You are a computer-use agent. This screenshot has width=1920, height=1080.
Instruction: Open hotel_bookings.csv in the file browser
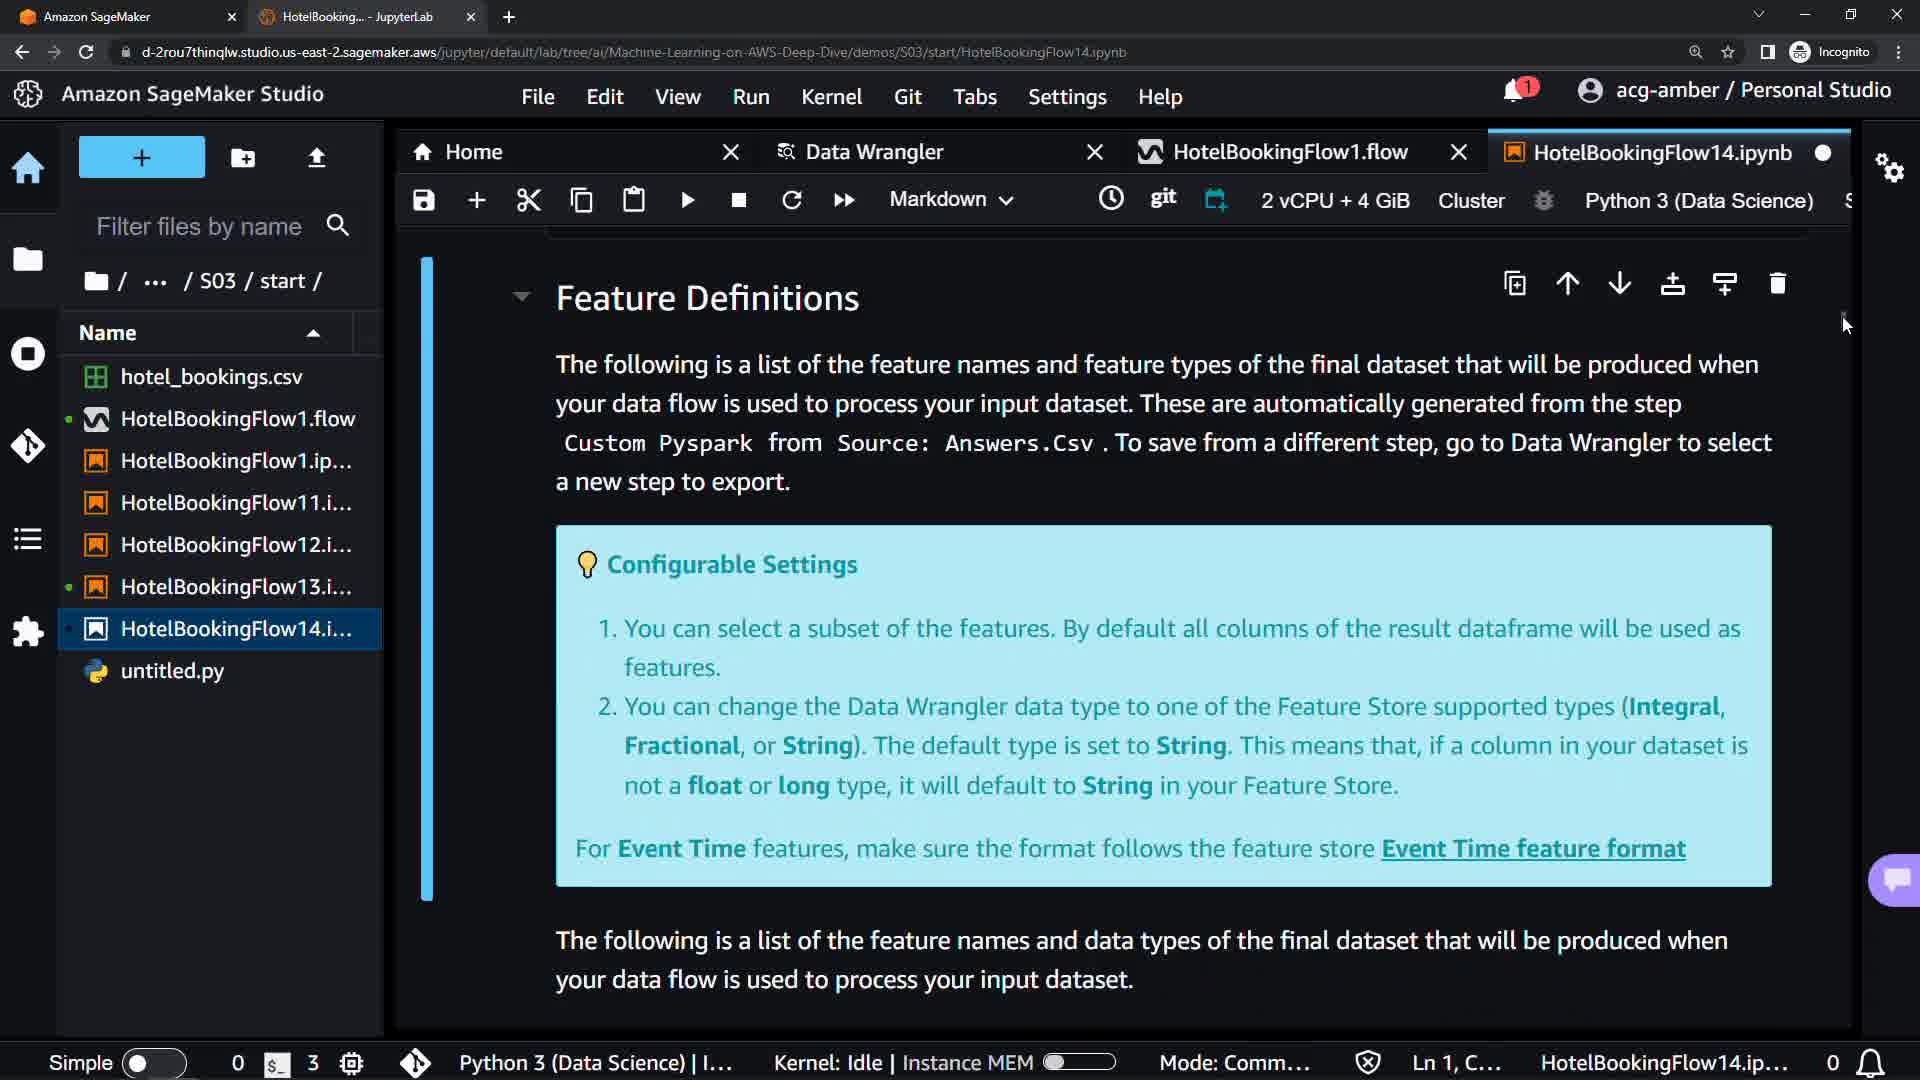(x=211, y=377)
